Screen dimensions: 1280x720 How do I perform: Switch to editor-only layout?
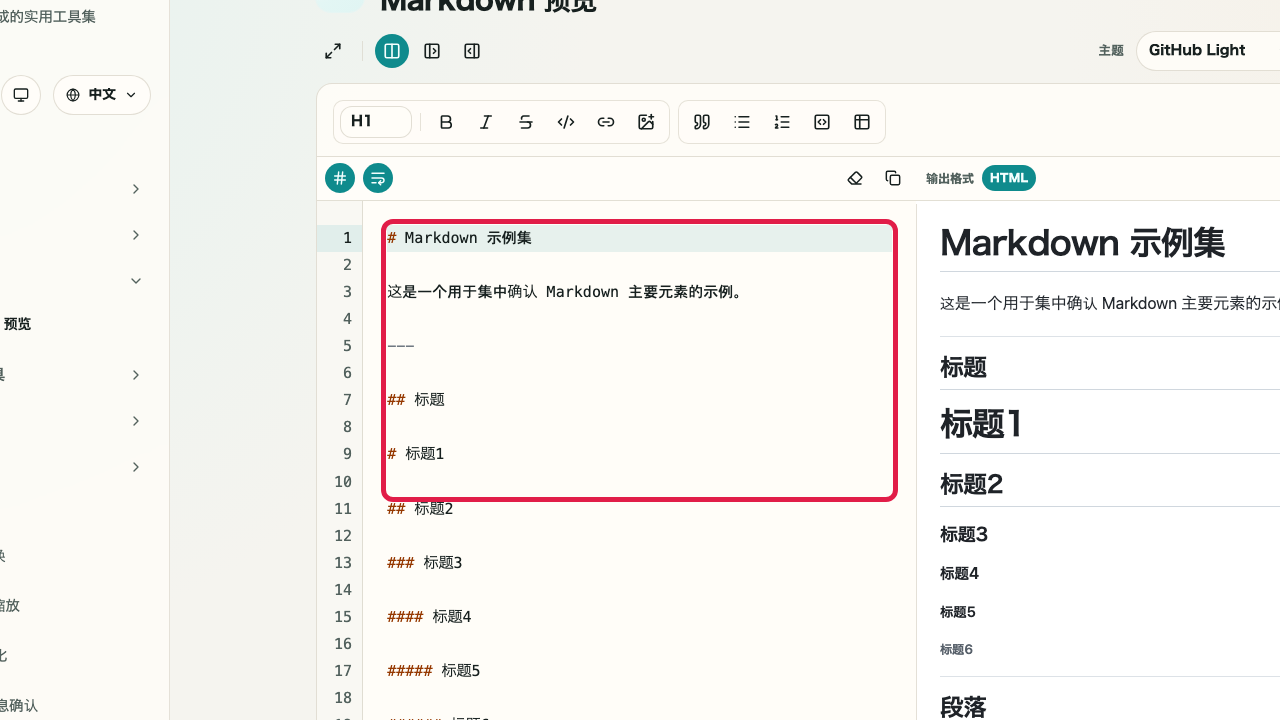[x=432, y=51]
